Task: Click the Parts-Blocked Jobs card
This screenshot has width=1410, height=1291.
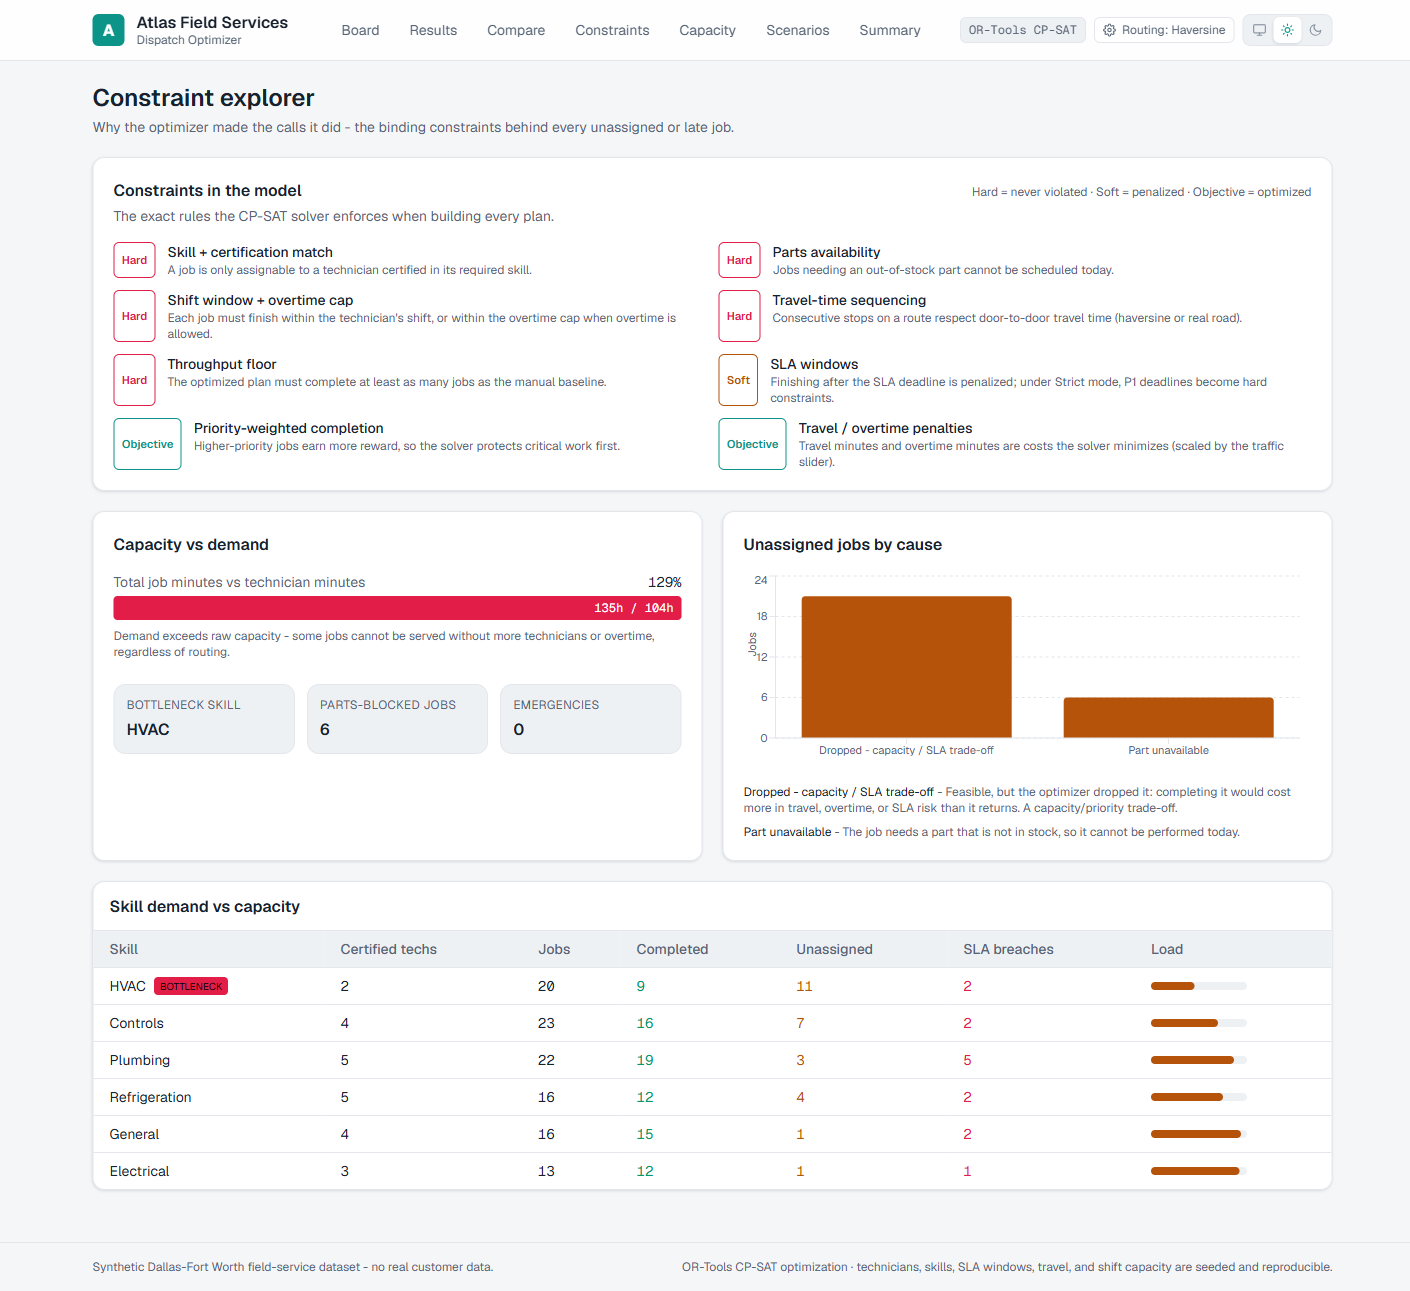Action: [x=397, y=719]
